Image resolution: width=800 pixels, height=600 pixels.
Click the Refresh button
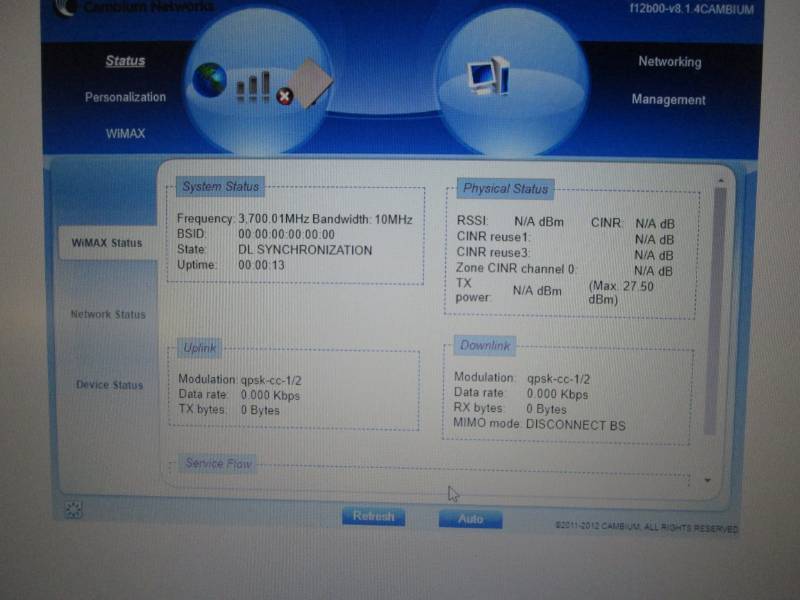(x=373, y=517)
